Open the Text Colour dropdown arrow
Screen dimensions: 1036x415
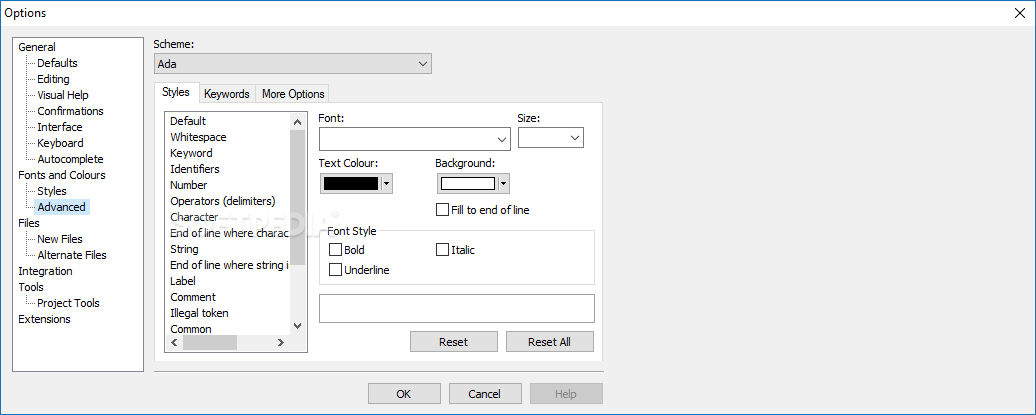(387, 183)
